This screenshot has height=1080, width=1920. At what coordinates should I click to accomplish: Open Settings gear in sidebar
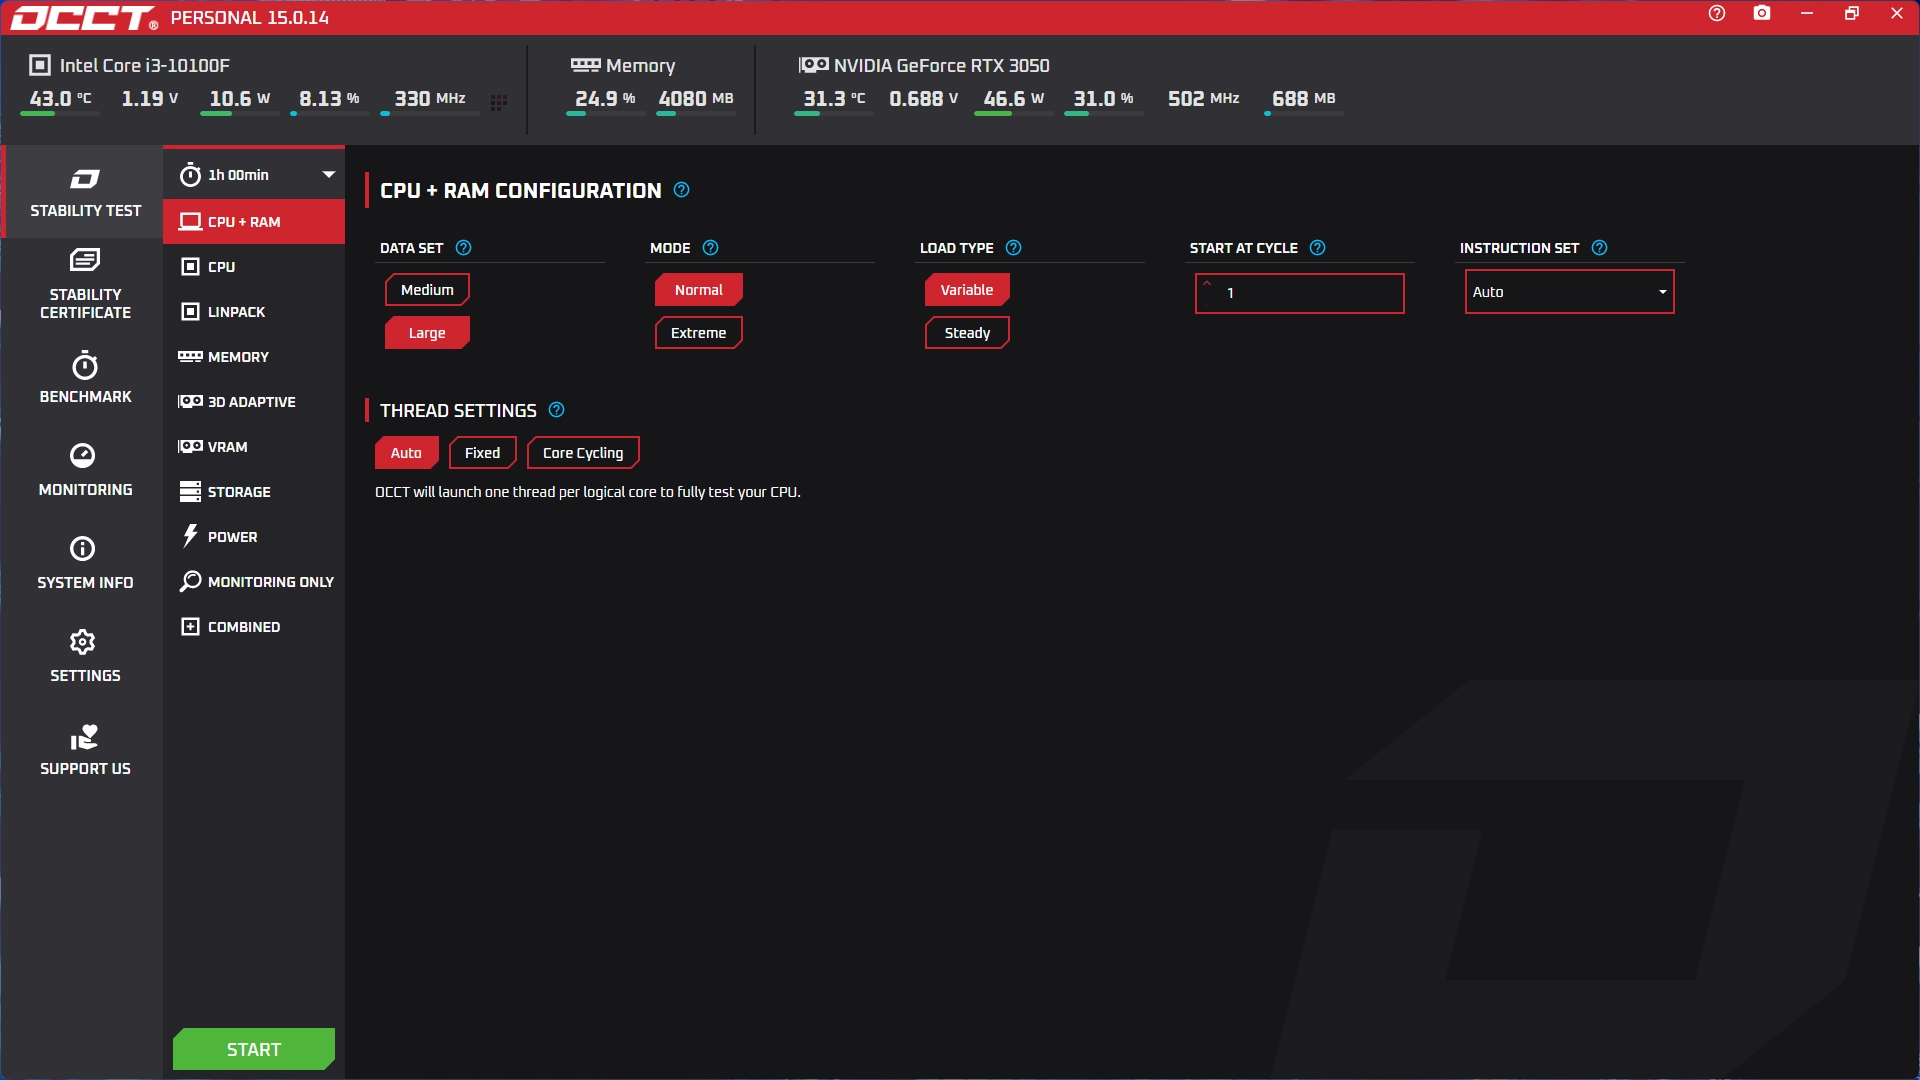(83, 642)
